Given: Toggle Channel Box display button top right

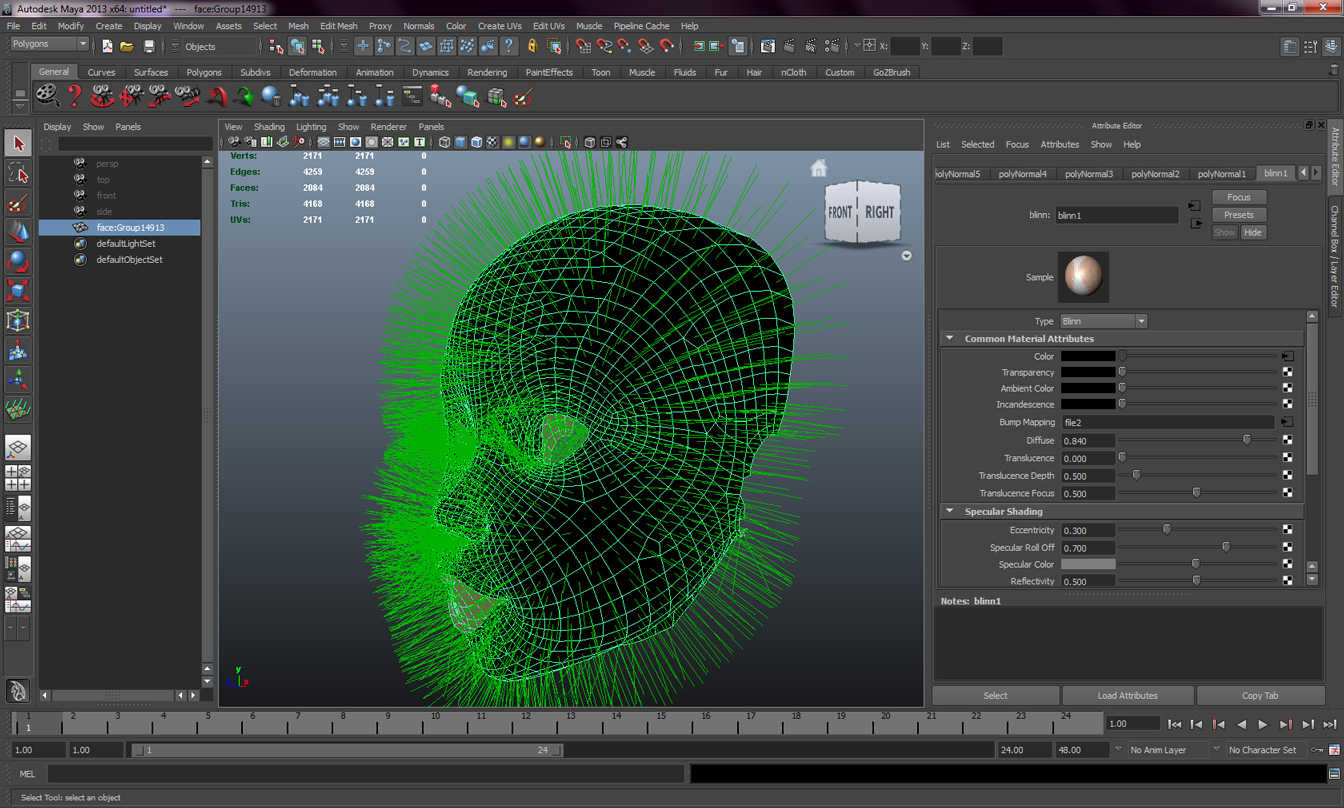Looking at the screenshot, I should tap(1332, 46).
